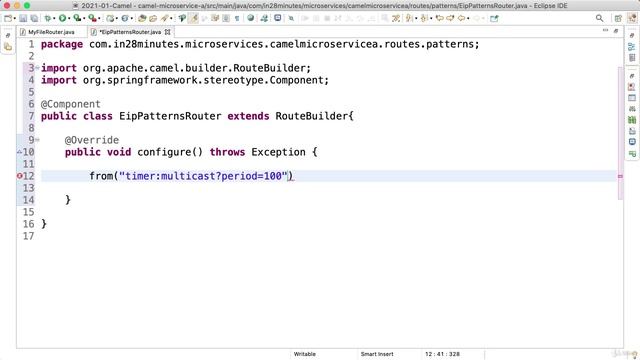This screenshot has width=640, height=360.
Task: Click the @Component annotation on line 6
Action: tap(71, 104)
